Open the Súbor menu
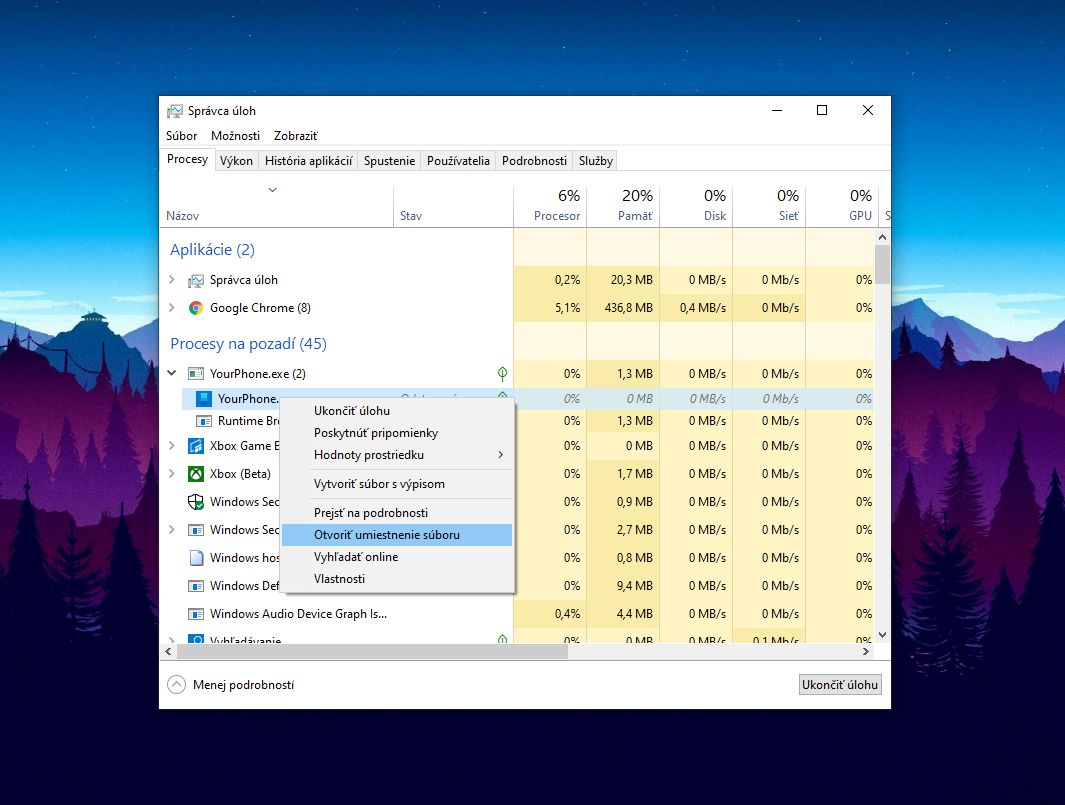Screen dimensions: 1065x805 (181, 136)
